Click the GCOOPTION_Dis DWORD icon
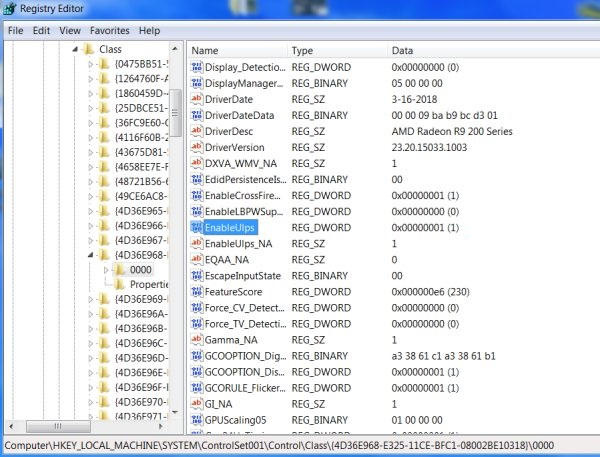This screenshot has width=600, height=457. point(196,372)
